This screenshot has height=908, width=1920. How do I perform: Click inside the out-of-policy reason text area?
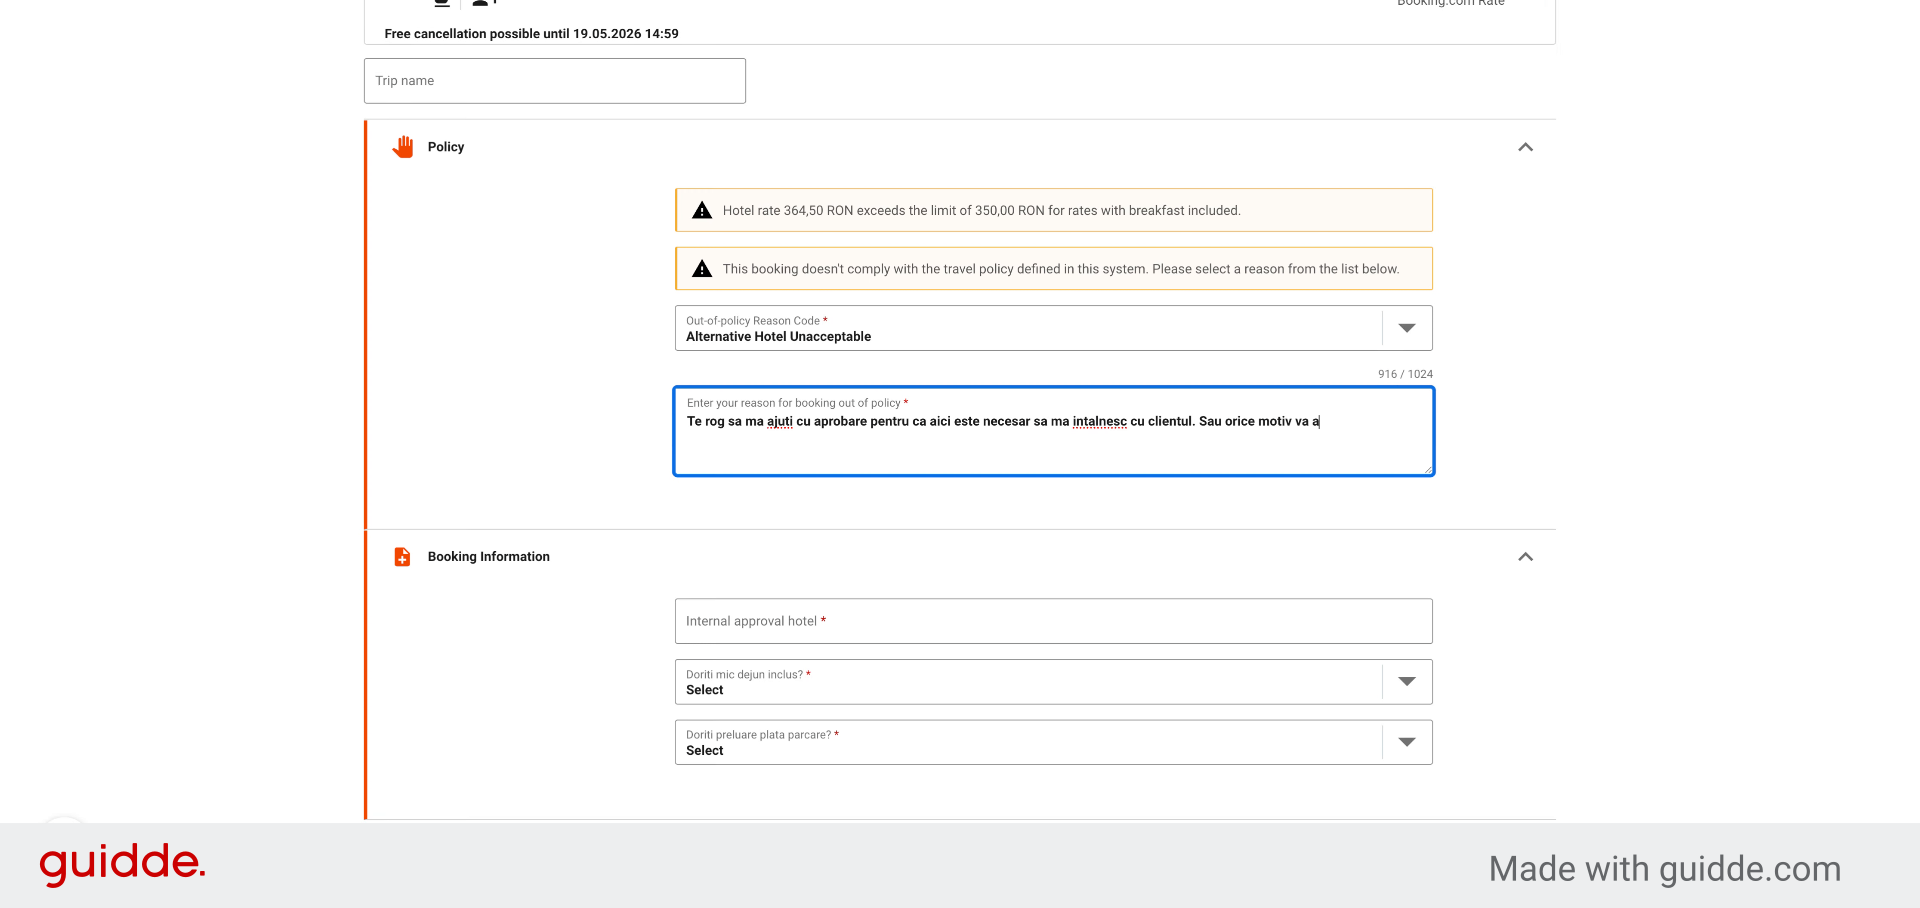1053,432
